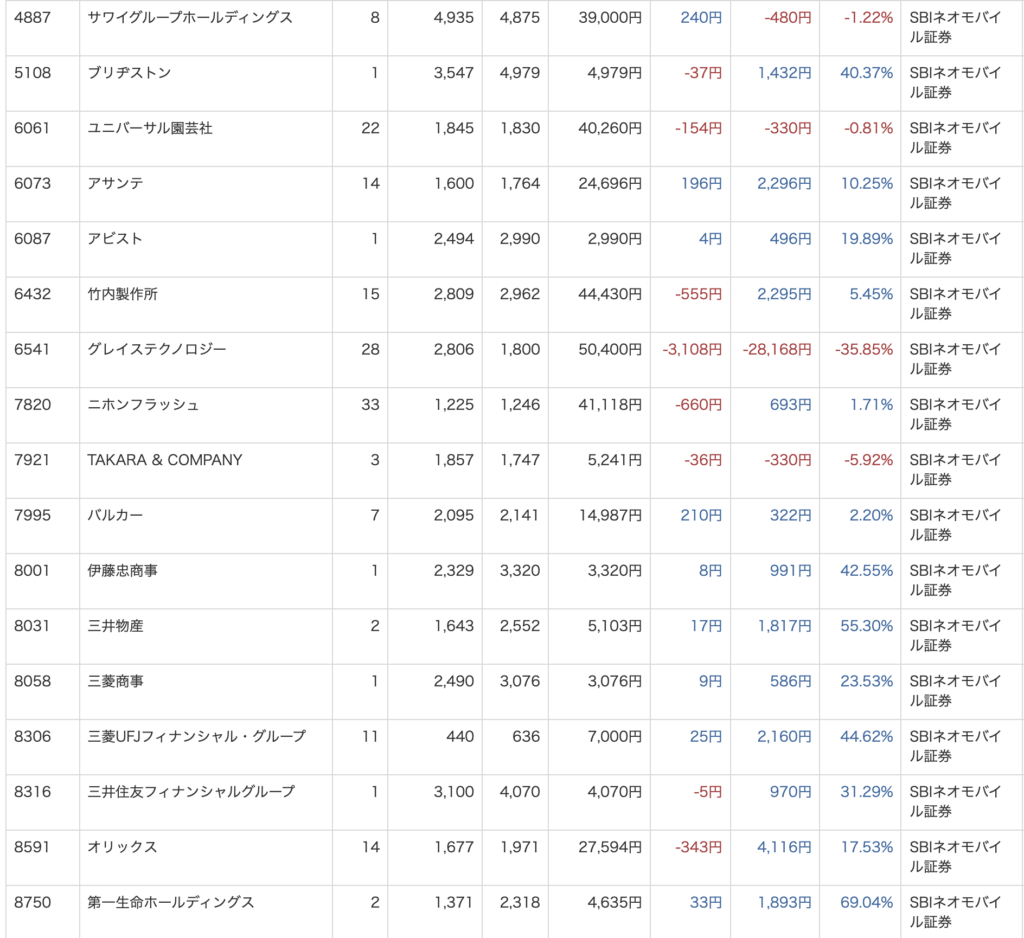
Task: Click アサンテ profit 2,296円
Action: click(x=784, y=184)
